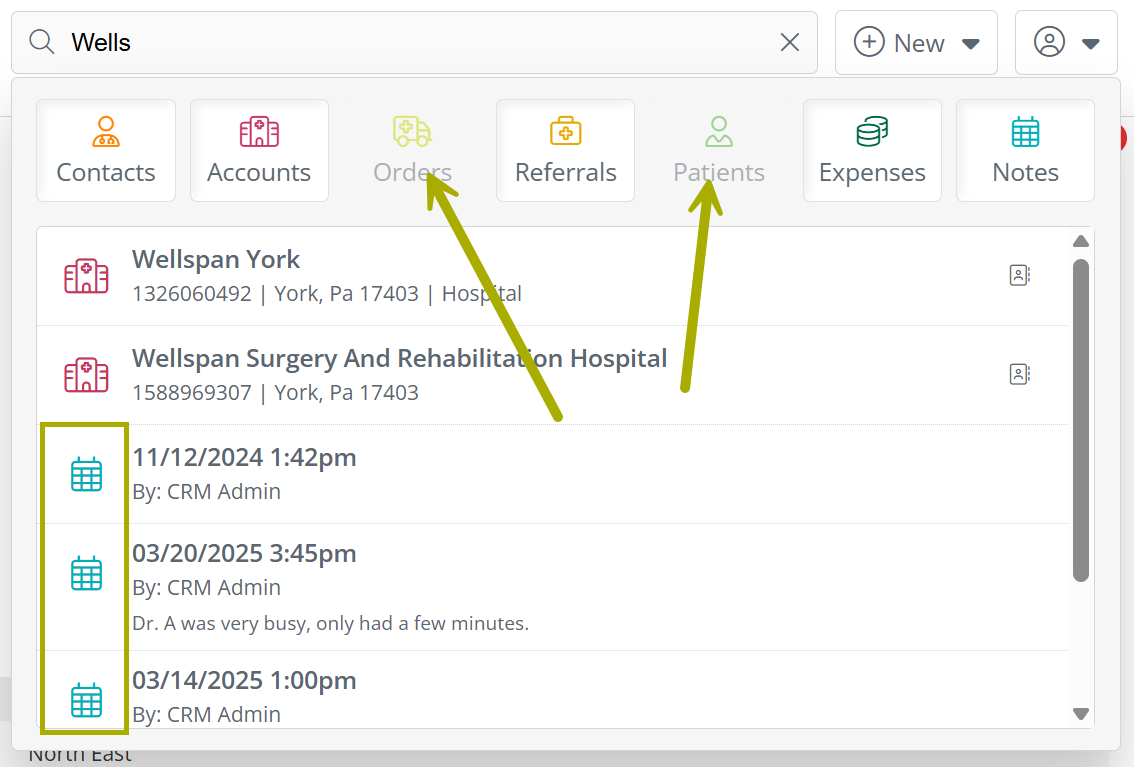Viewport: 1134px width, 767px height.
Task: Open the New dropdown button
Action: [x=916, y=43]
